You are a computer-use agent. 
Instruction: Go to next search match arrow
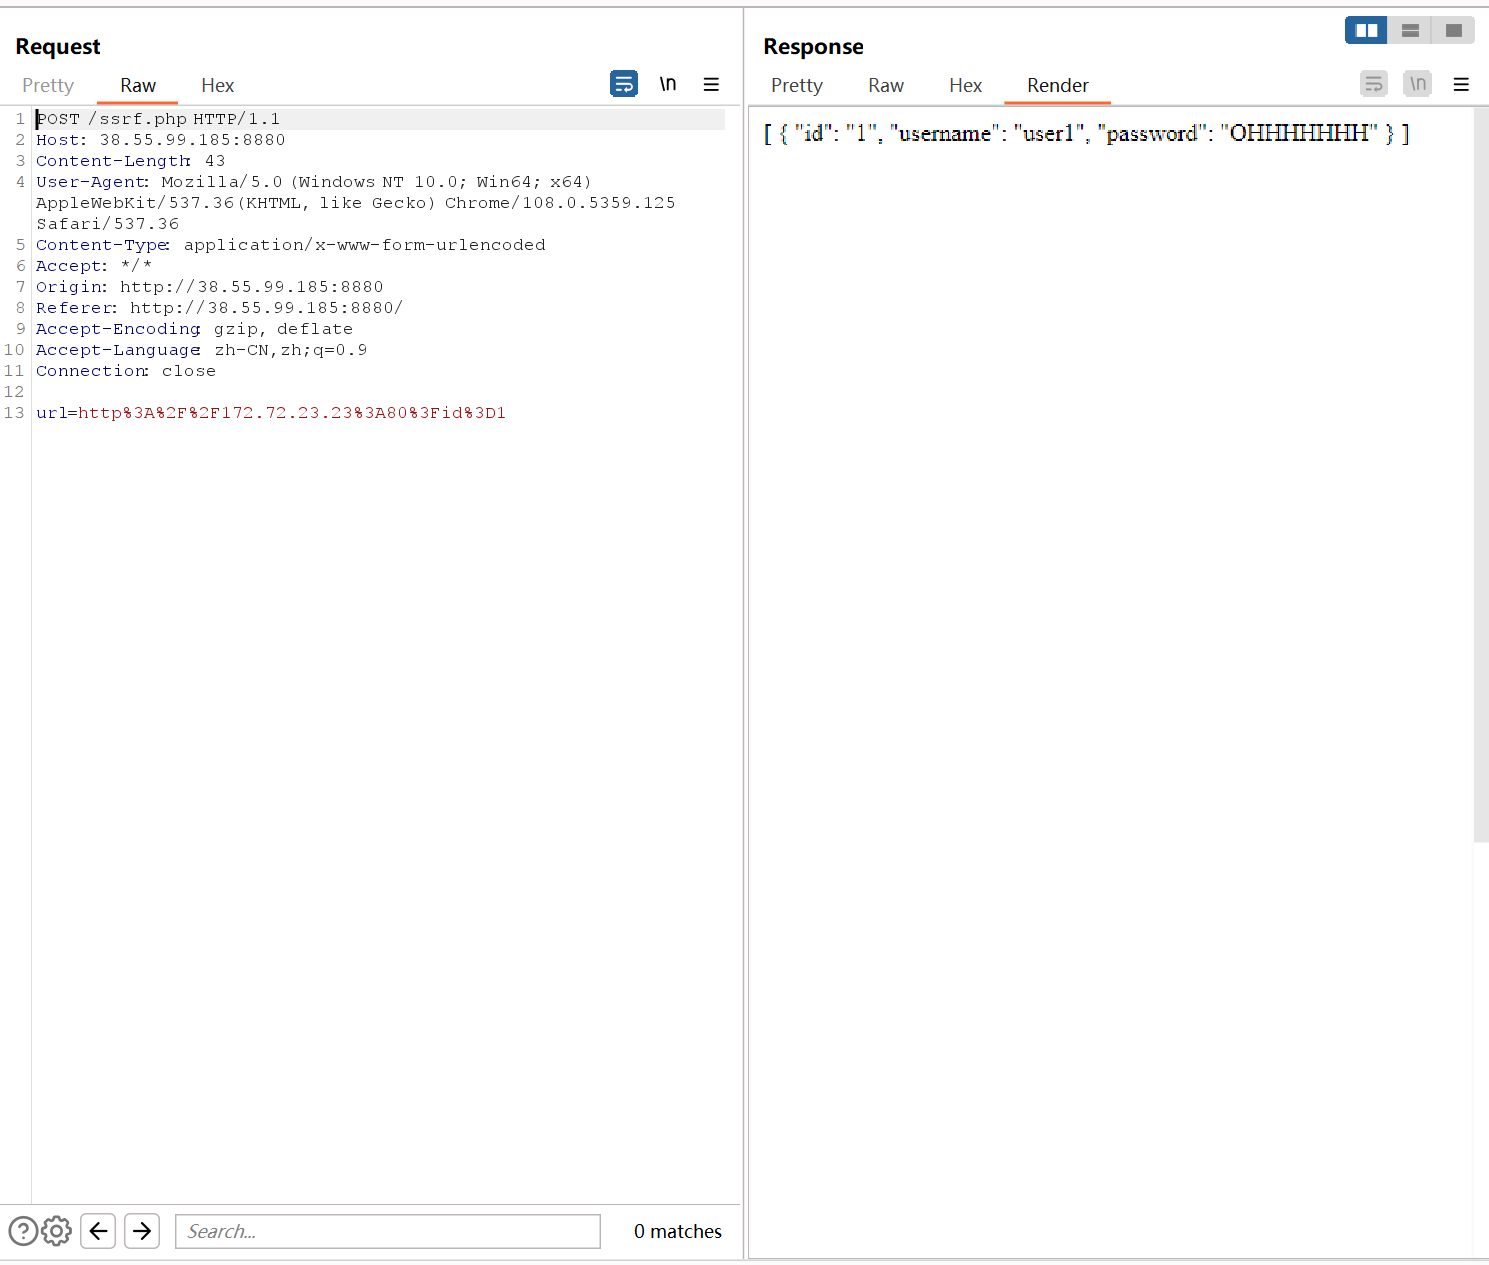point(142,1231)
